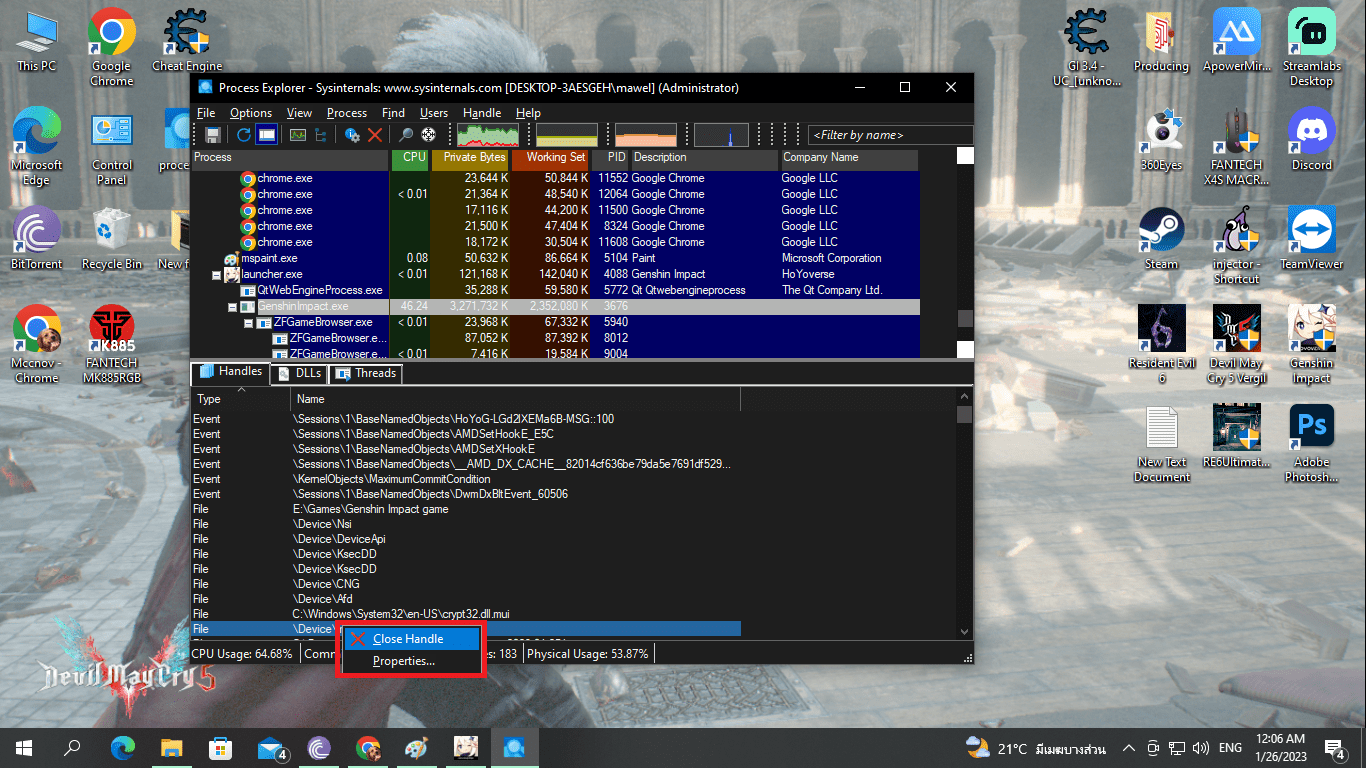Toggle the lower pane view toolbar button
The height and width of the screenshot is (768, 1366).
[x=267, y=135]
